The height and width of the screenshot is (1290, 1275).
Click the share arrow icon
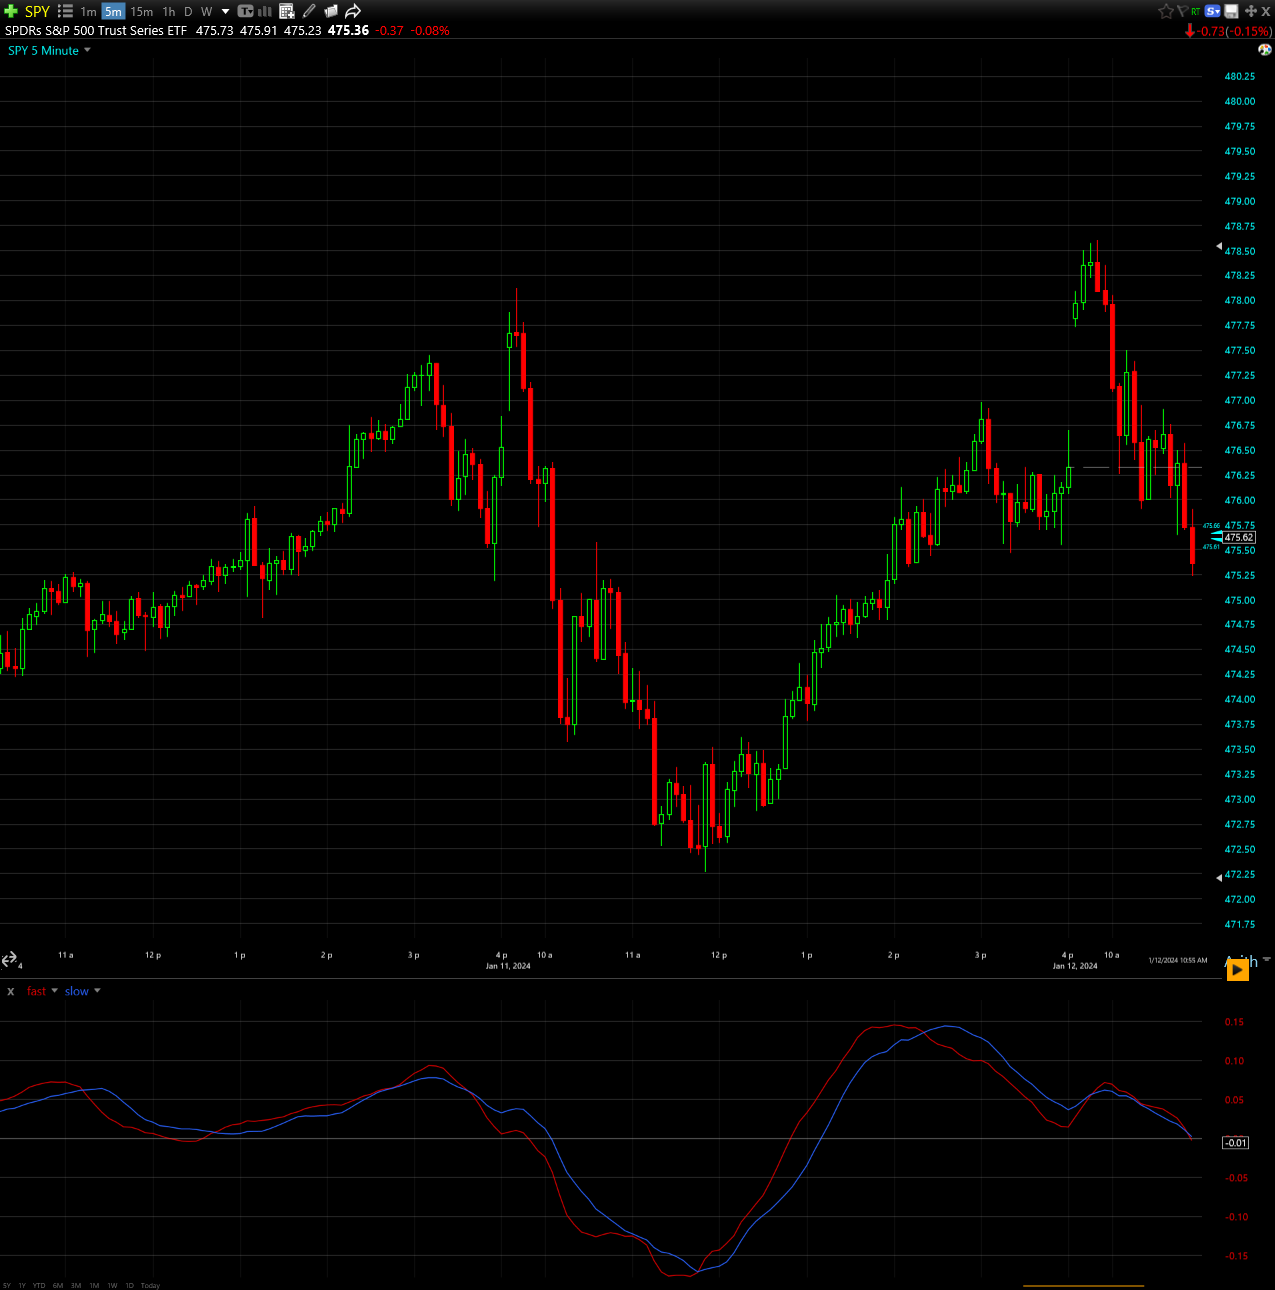[x=353, y=11]
